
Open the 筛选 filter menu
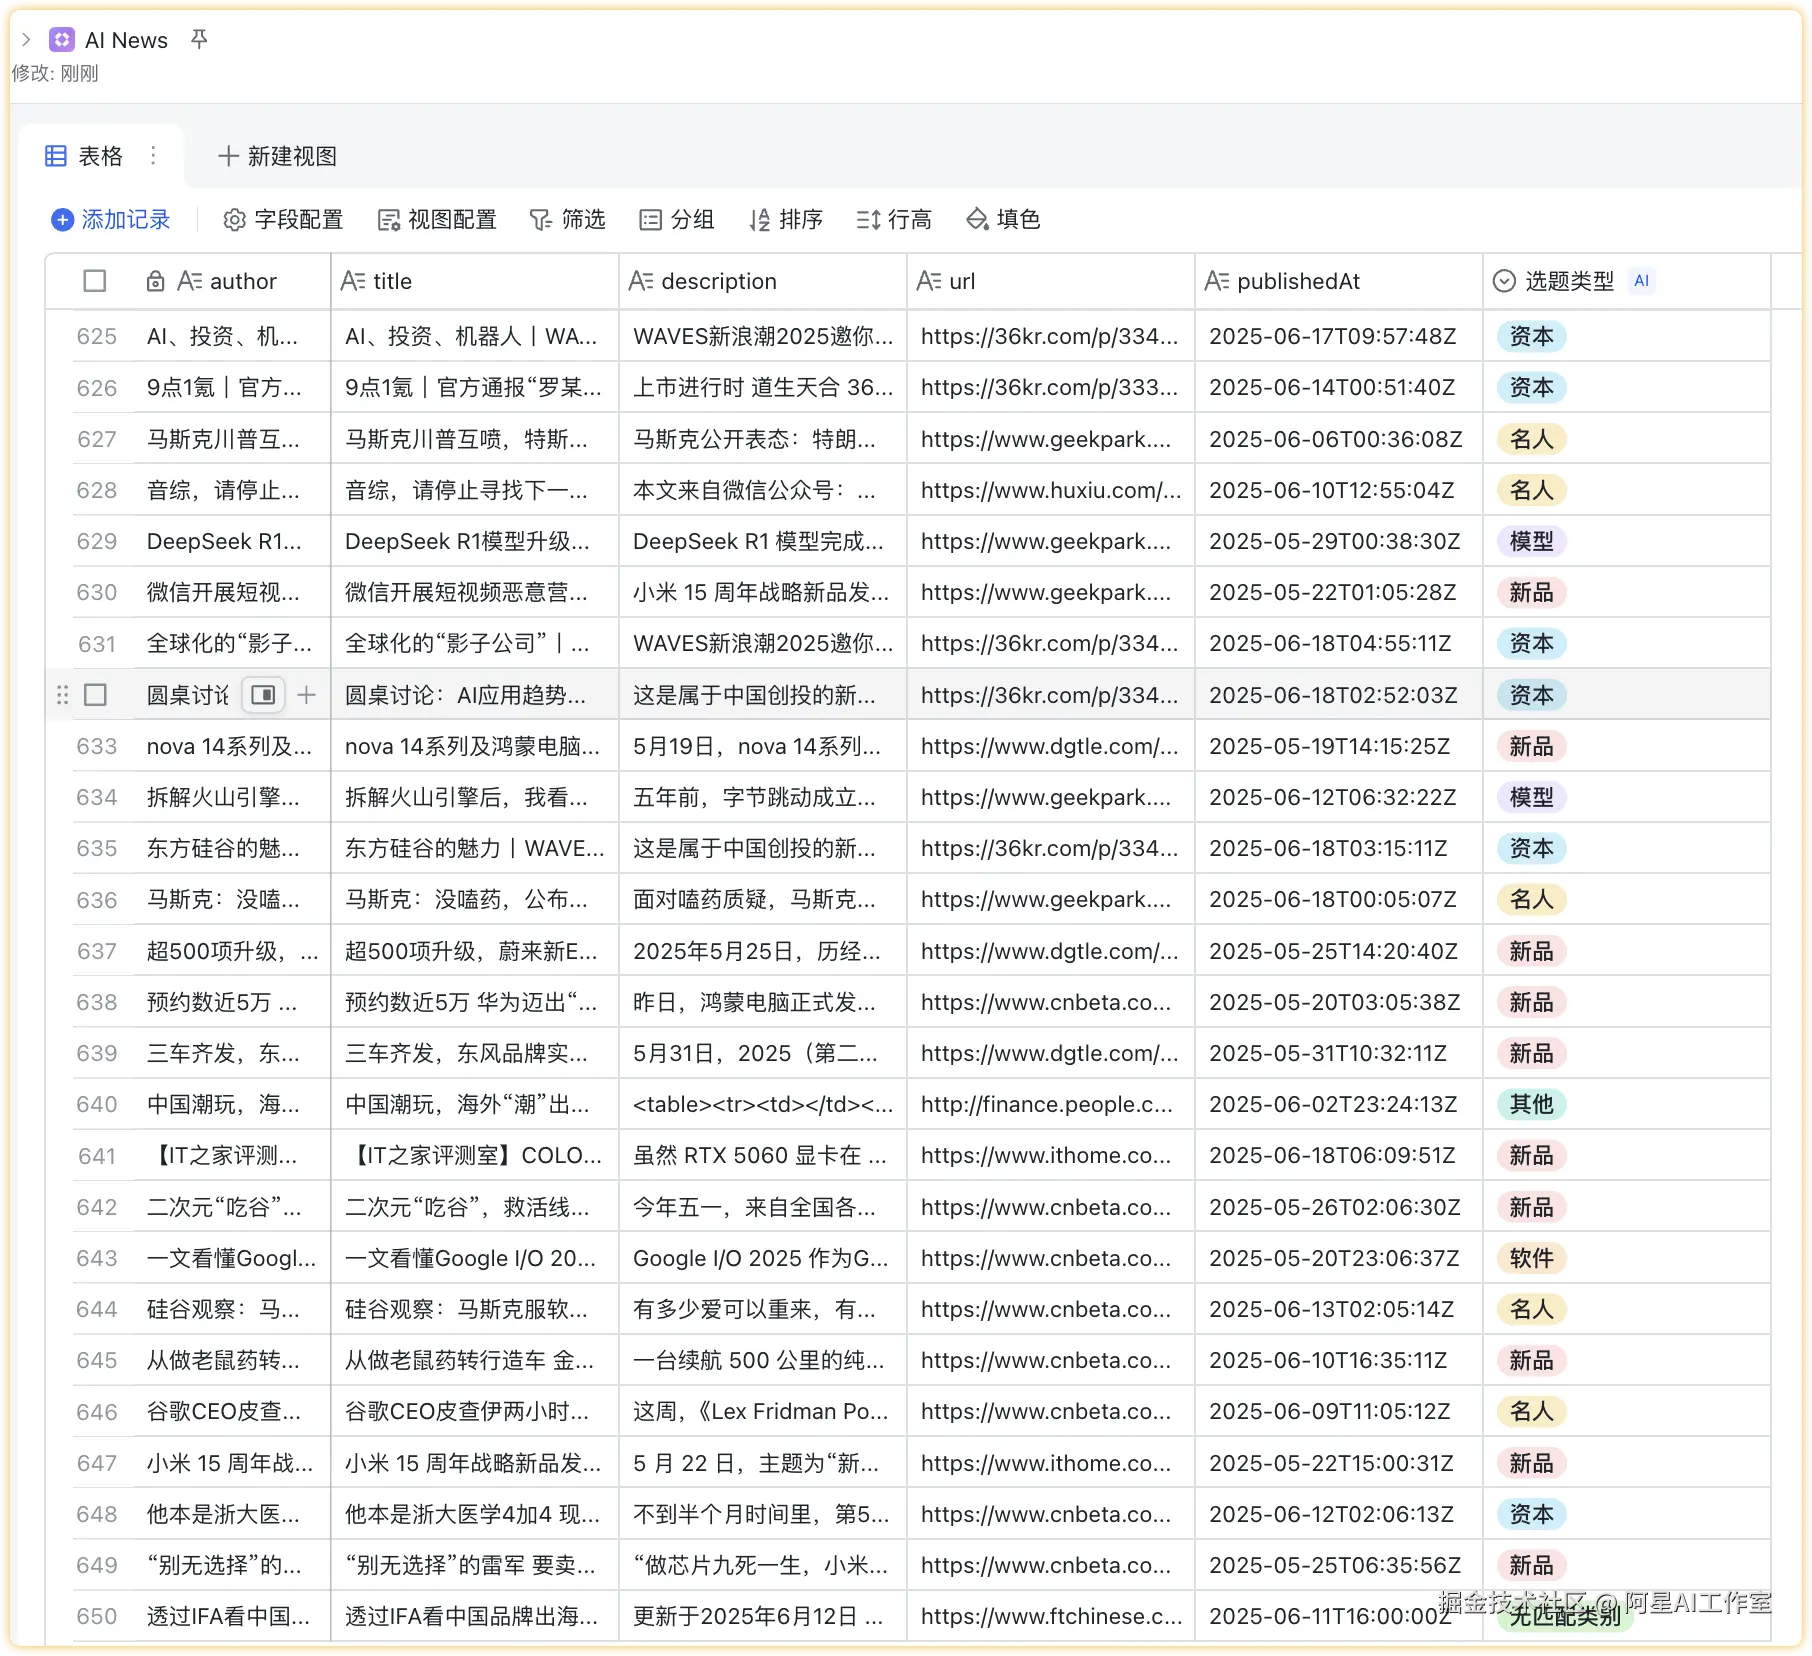coord(567,219)
